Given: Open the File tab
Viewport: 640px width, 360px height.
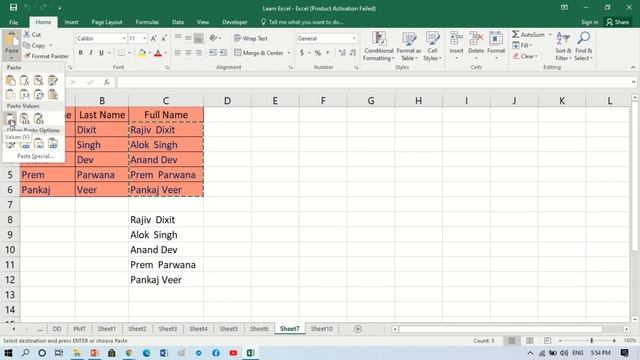Looking at the screenshot, I should [x=13, y=22].
